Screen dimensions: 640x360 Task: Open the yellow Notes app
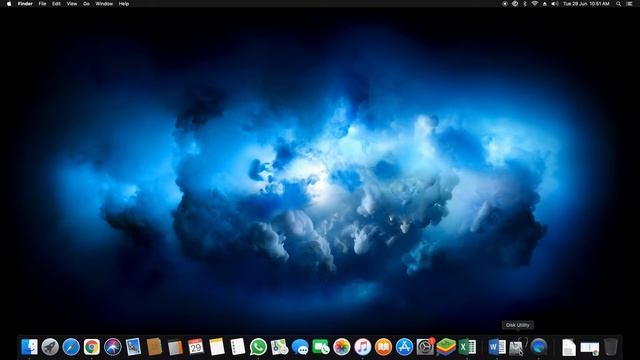pos(217,347)
